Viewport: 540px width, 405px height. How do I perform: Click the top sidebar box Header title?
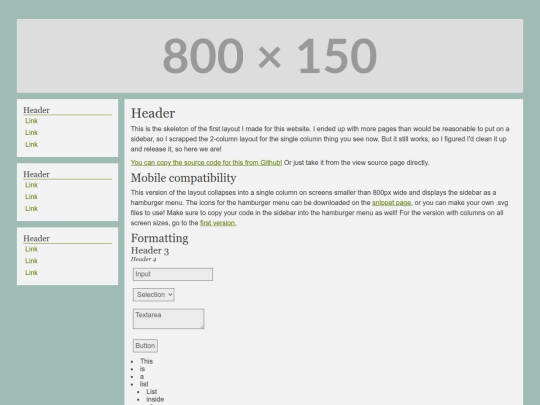37,110
